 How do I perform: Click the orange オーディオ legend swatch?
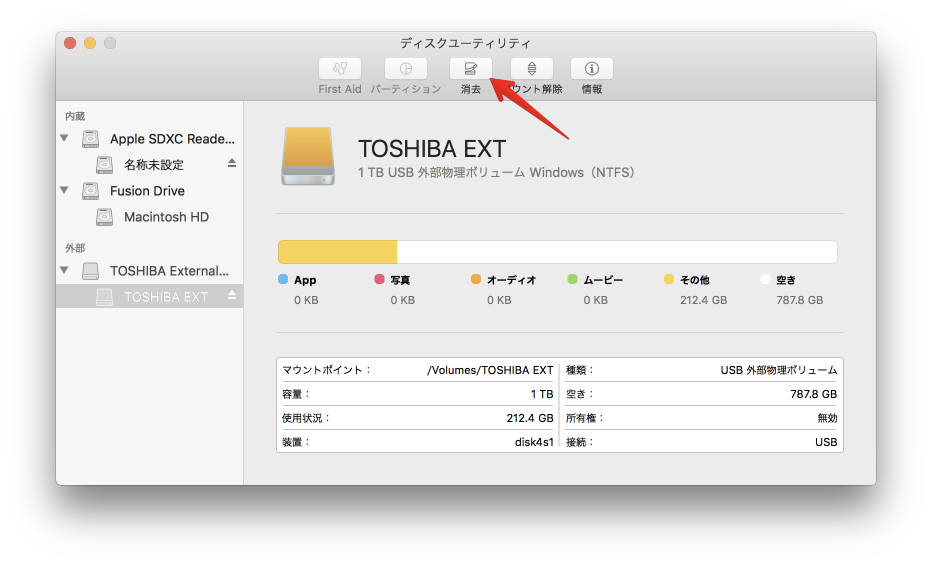click(476, 279)
